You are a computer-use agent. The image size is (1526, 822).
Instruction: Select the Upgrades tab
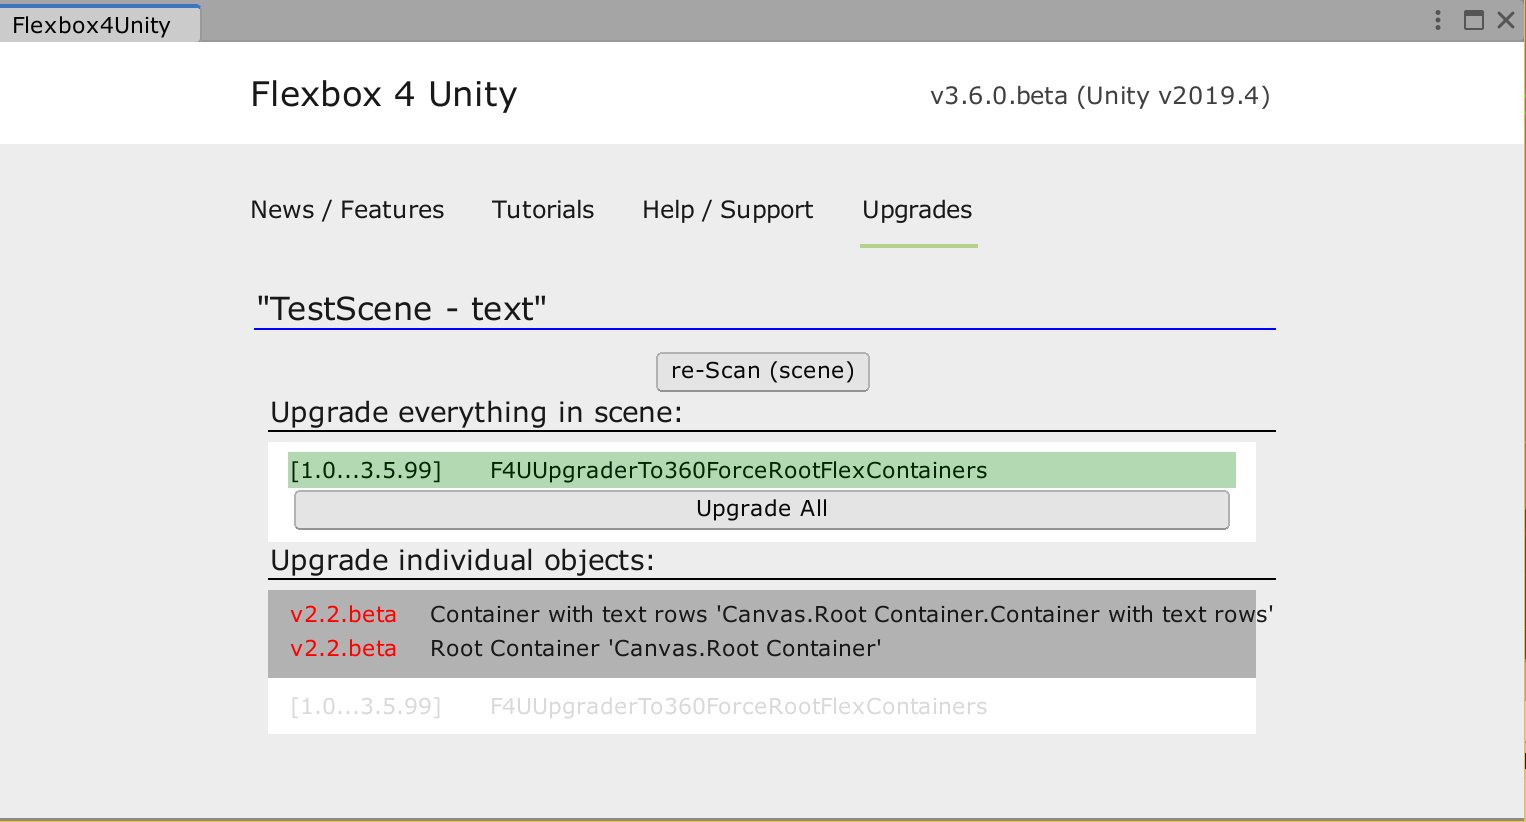tap(918, 210)
